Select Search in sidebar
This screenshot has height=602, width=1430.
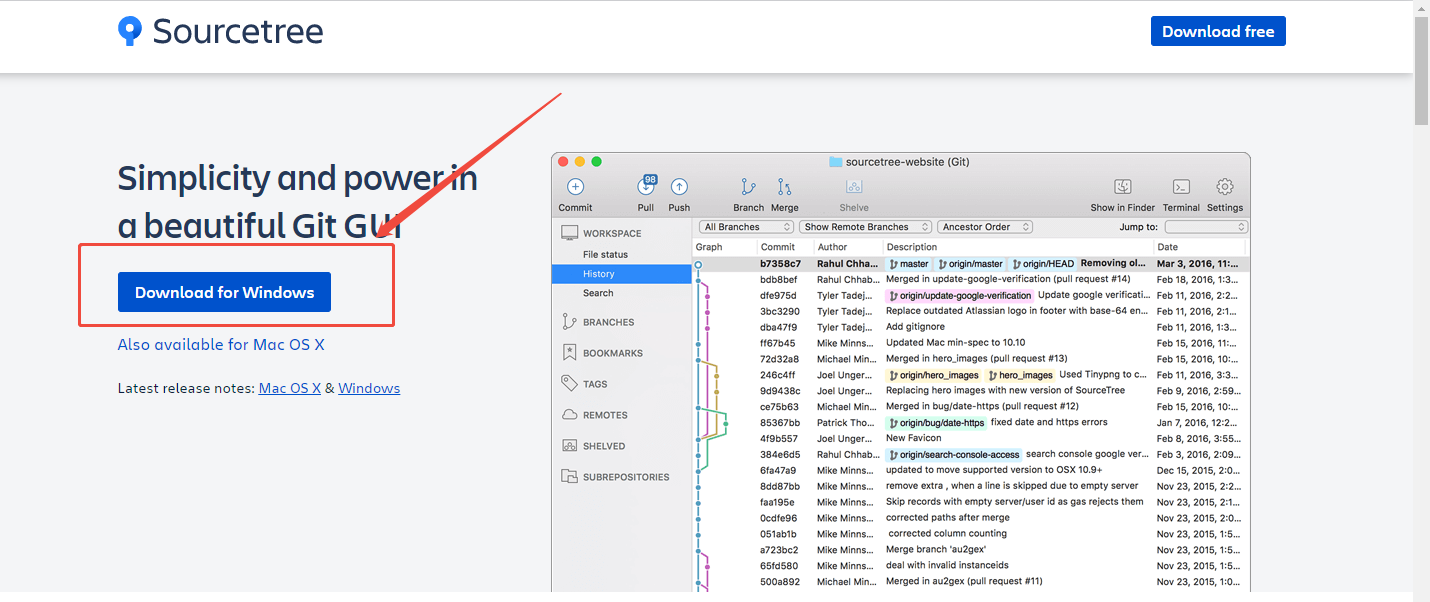click(598, 293)
